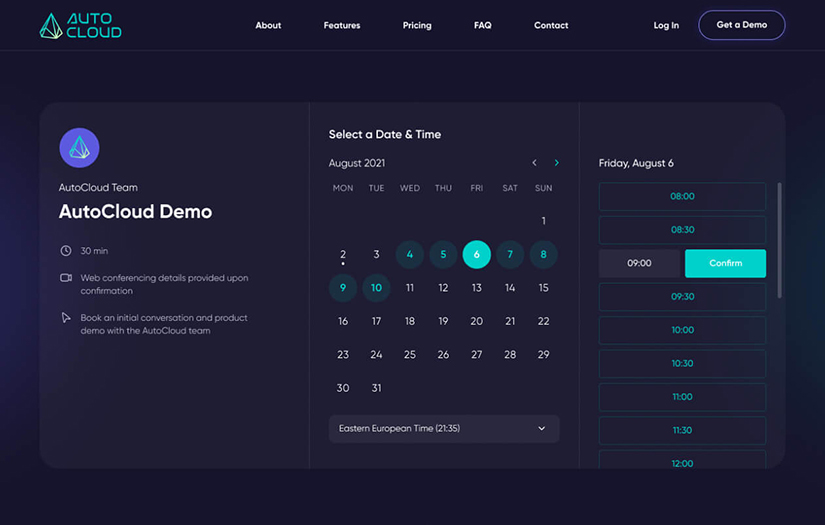Select the 12:00 time slot
The height and width of the screenshot is (525, 825).
pos(682,459)
